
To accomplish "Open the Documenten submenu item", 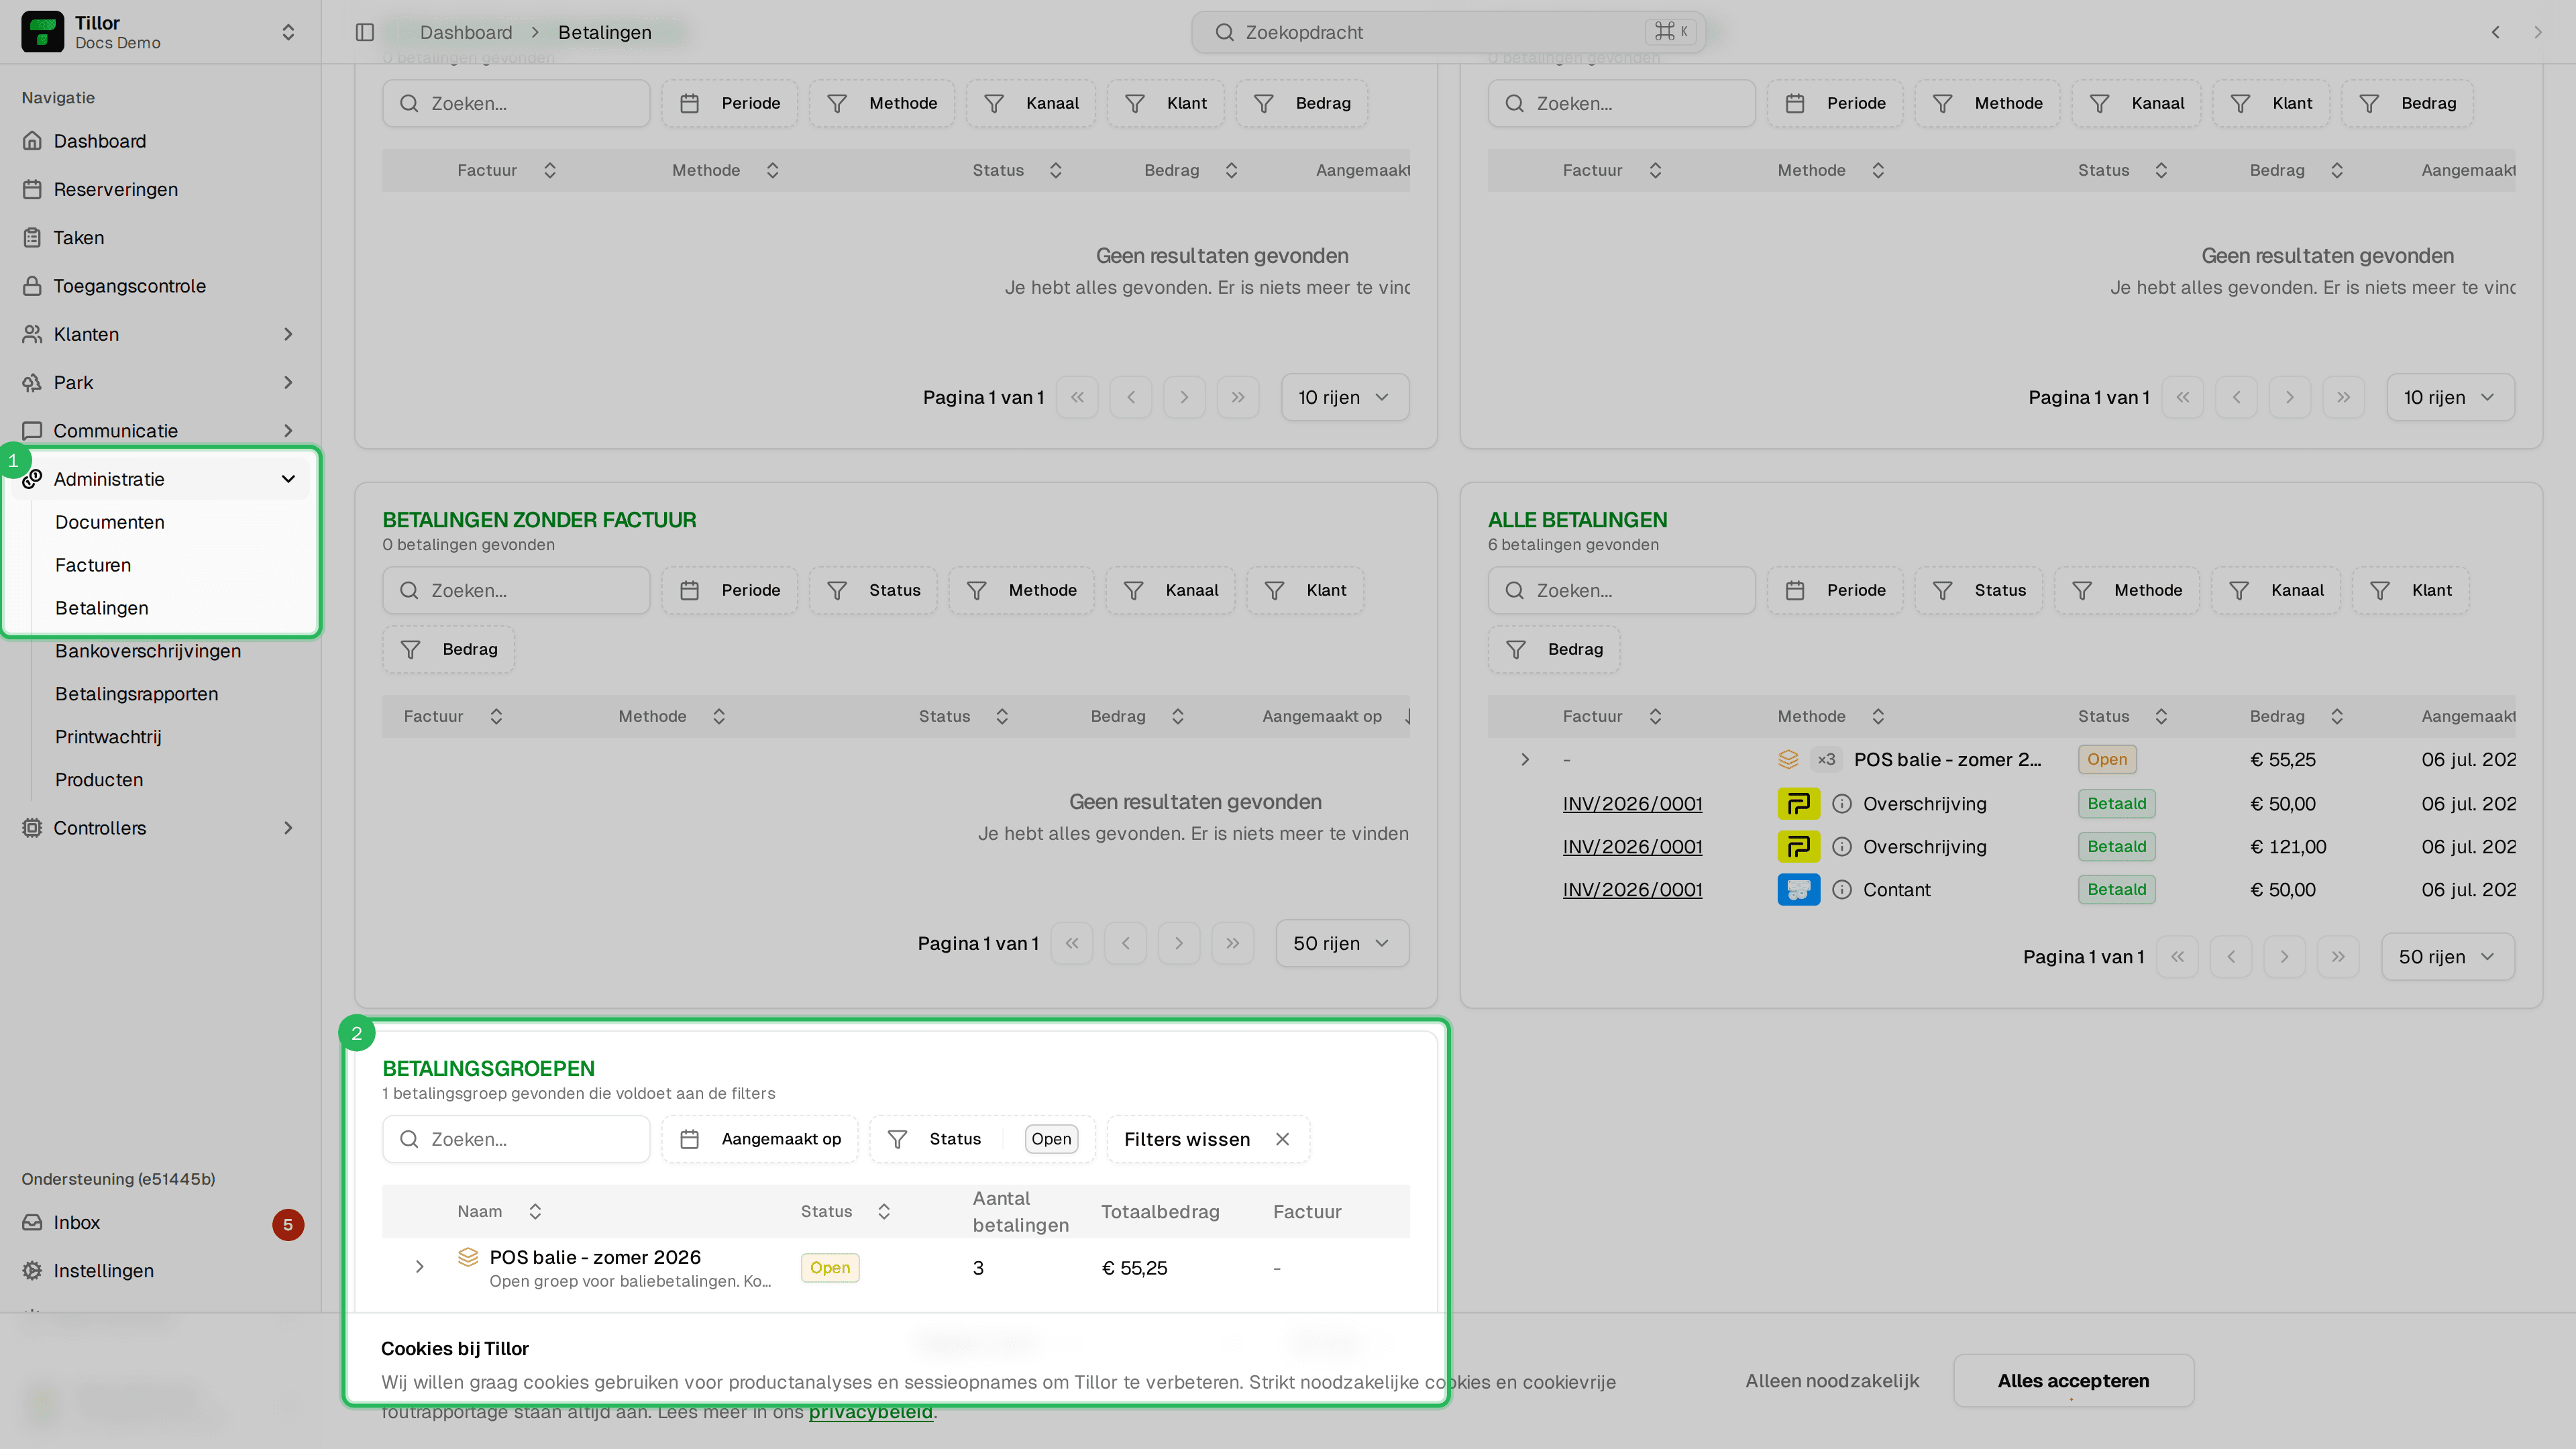I will click(x=110, y=522).
